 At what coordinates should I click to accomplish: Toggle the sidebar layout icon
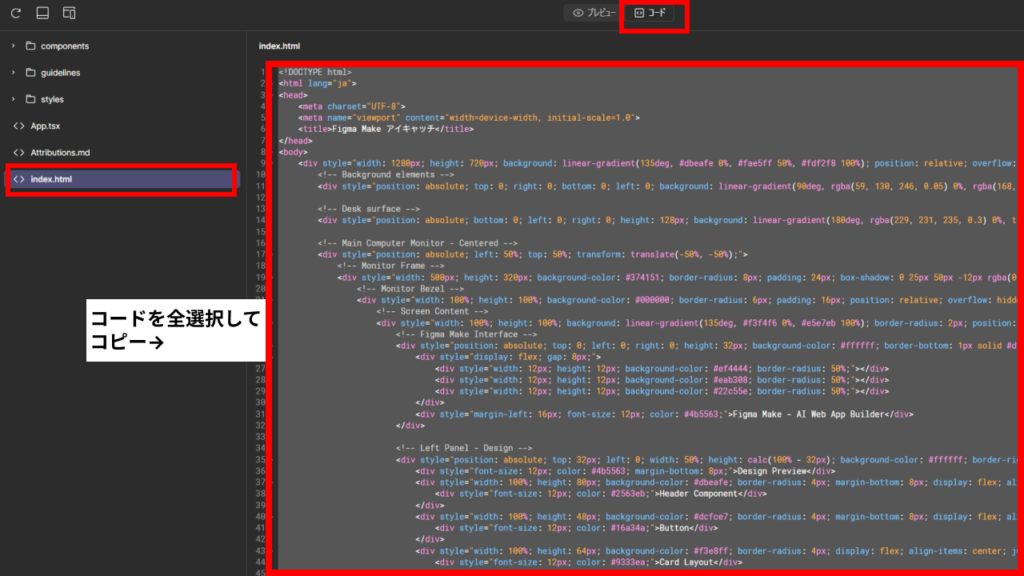point(69,13)
